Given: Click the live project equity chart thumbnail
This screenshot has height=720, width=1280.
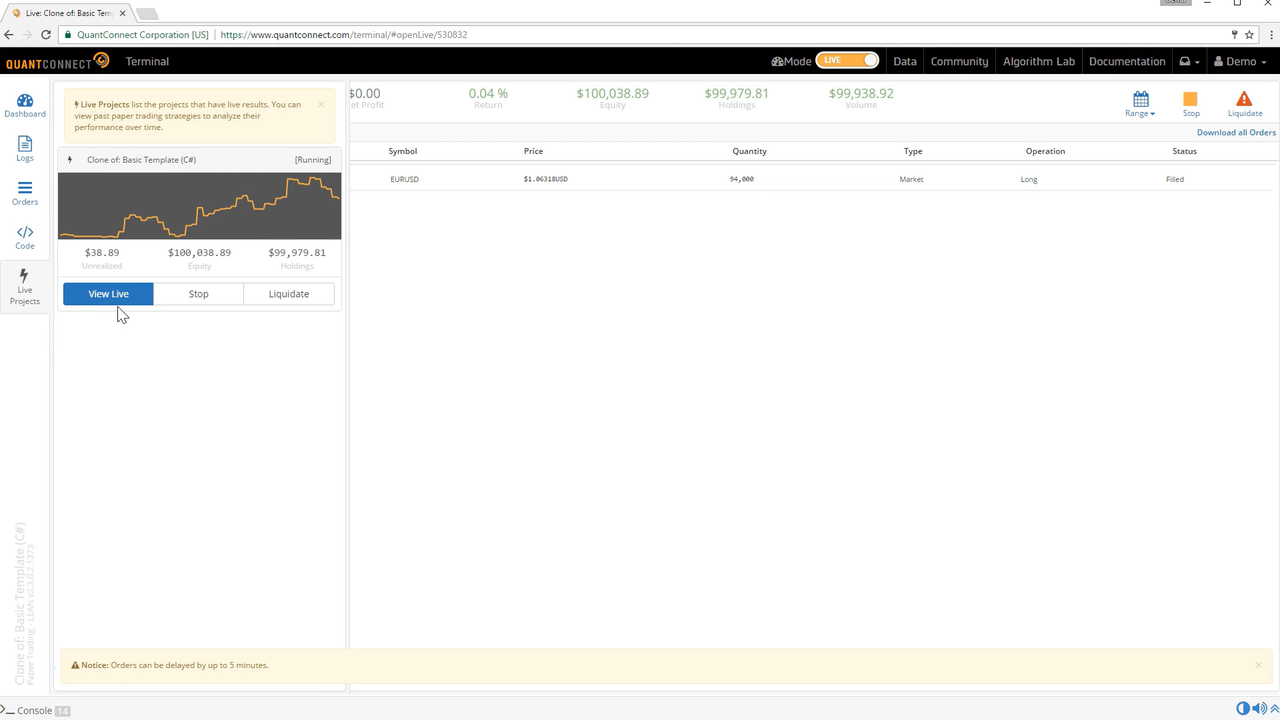Looking at the screenshot, I should [199, 206].
